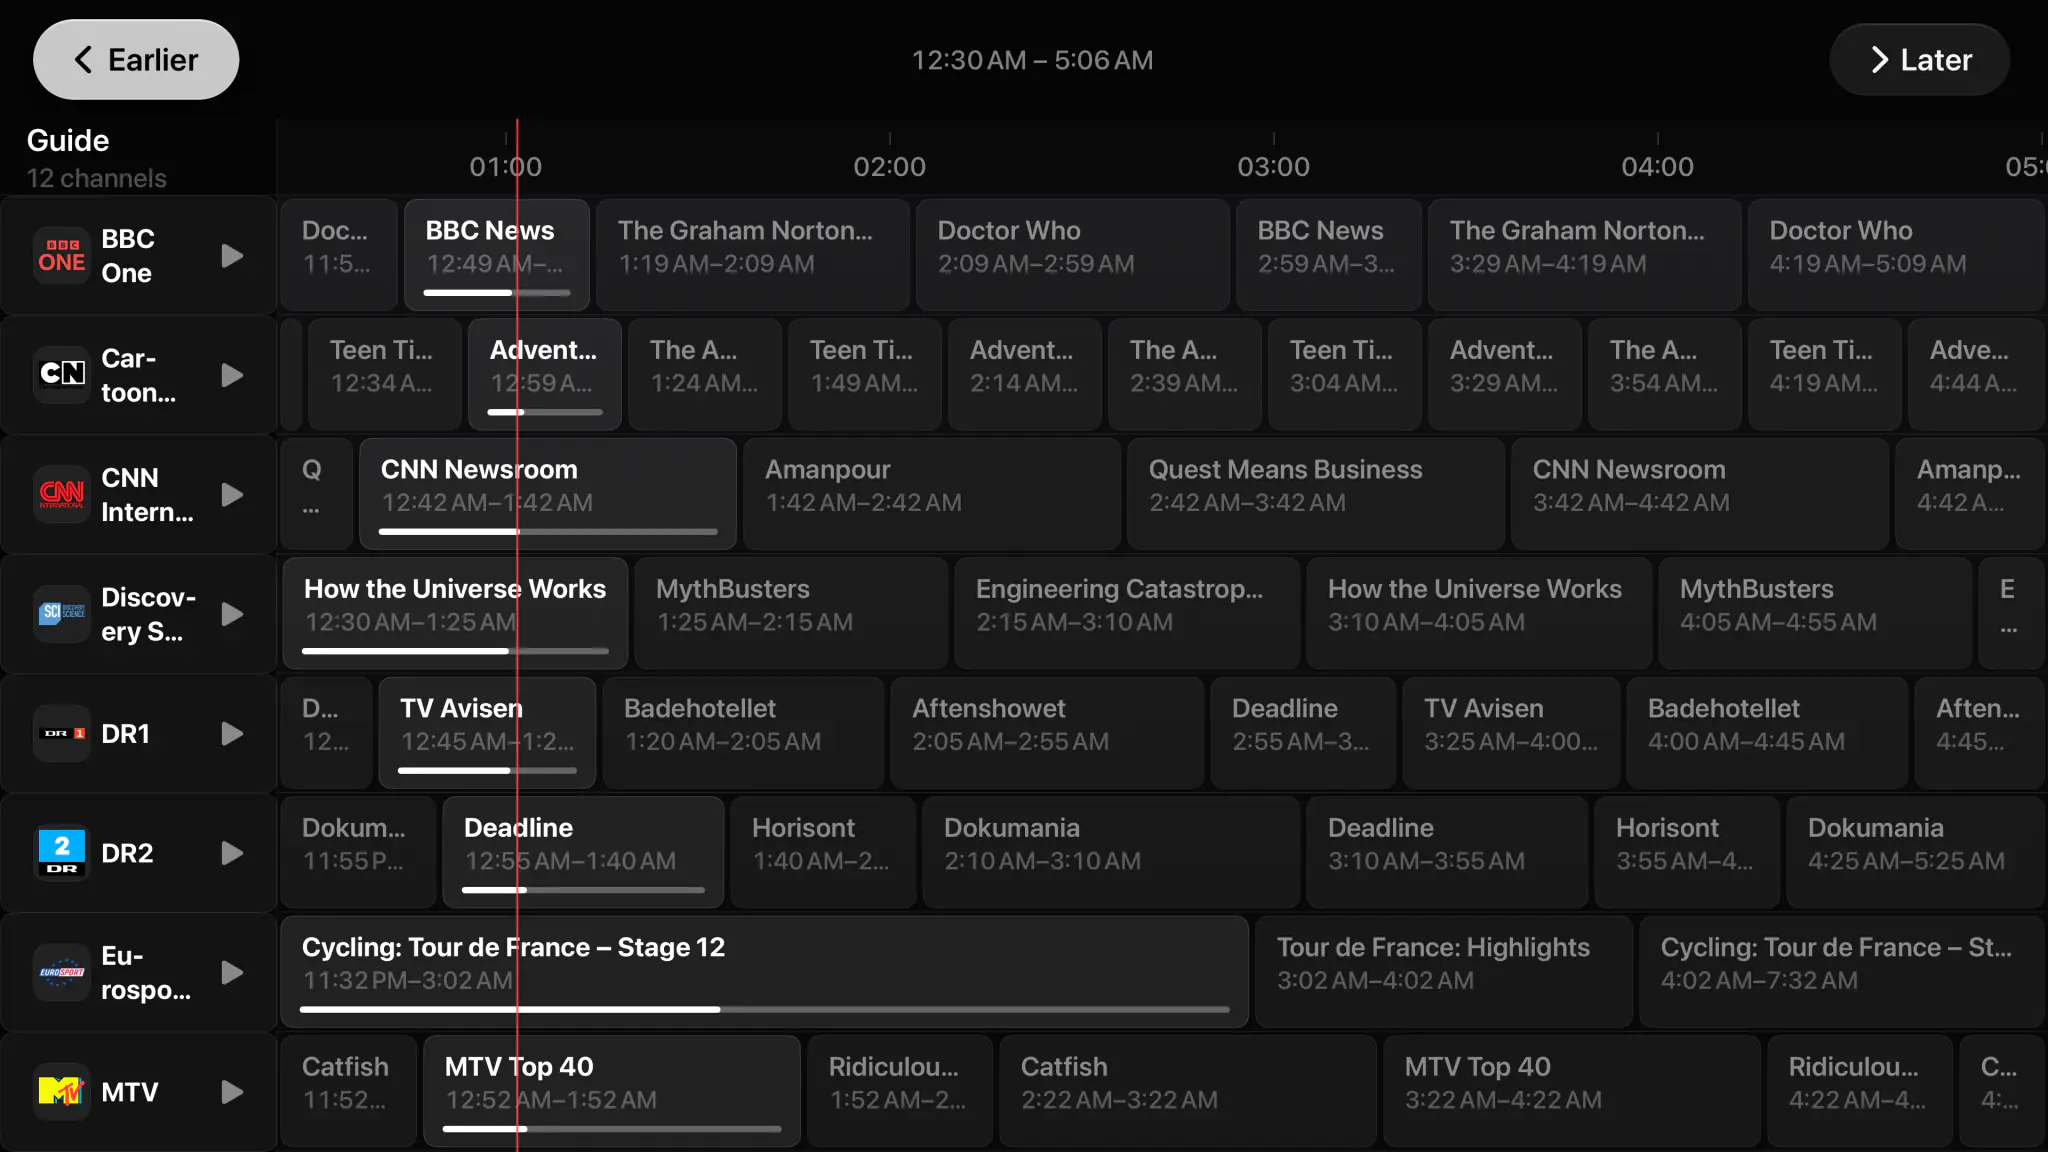Image resolution: width=2048 pixels, height=1152 pixels.
Task: Select TV Avisen at 12:45 AM
Action: pos(487,733)
